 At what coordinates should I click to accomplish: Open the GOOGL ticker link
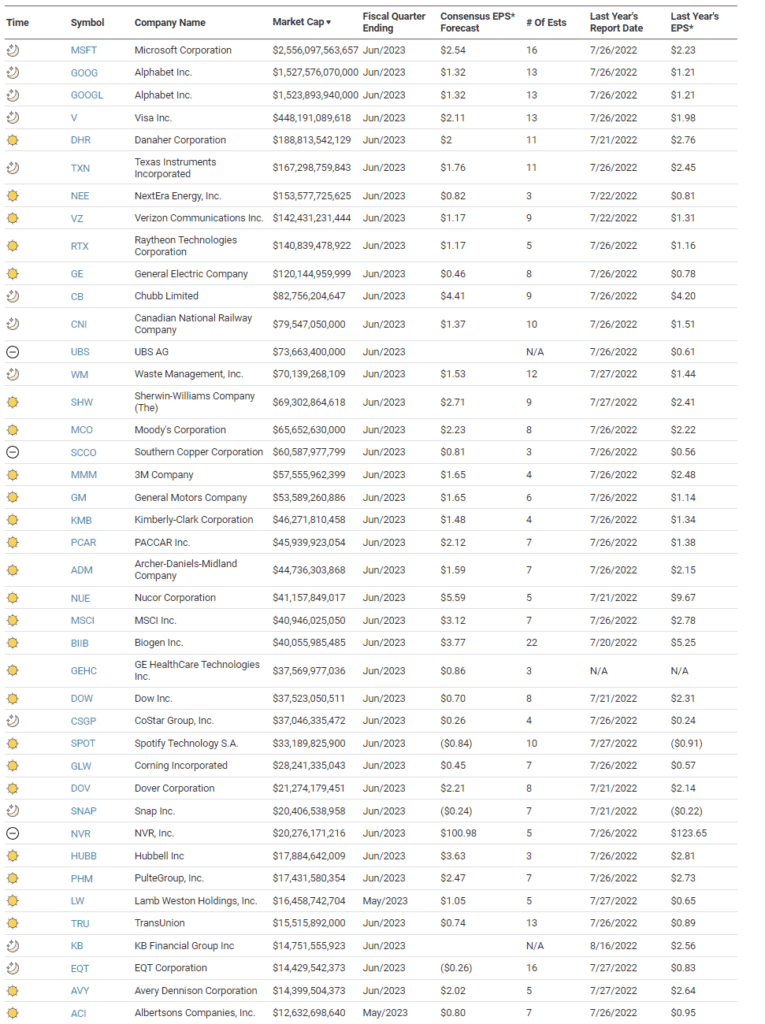(x=87, y=95)
